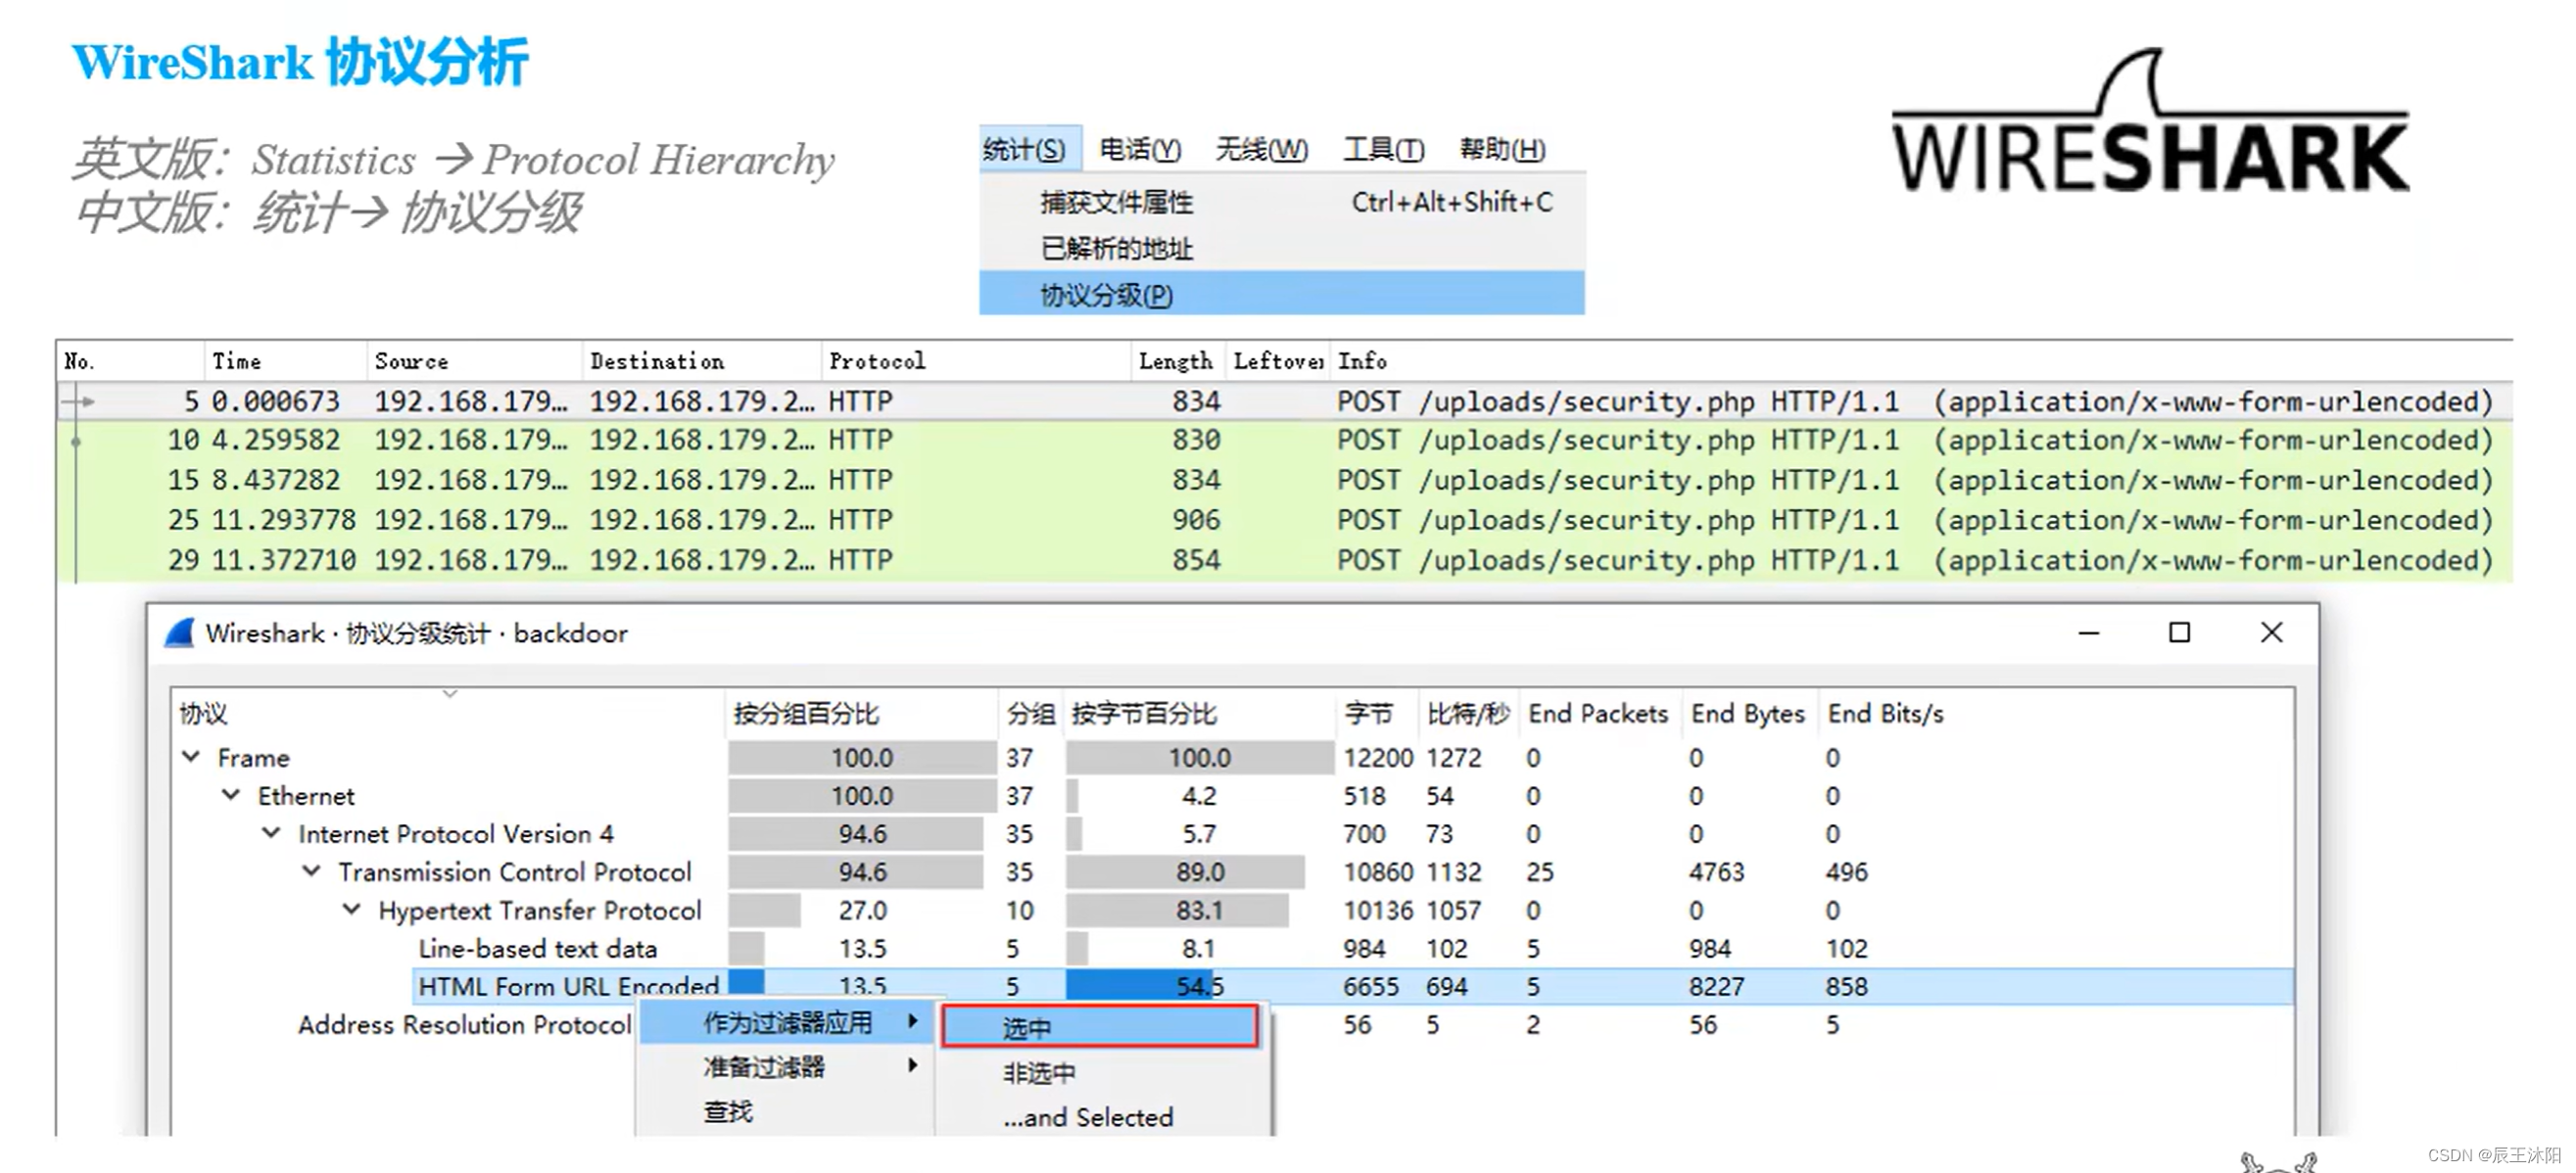Choose 非选中 in the filter submenu
Screen dimensions: 2576x1173
1100,1072
